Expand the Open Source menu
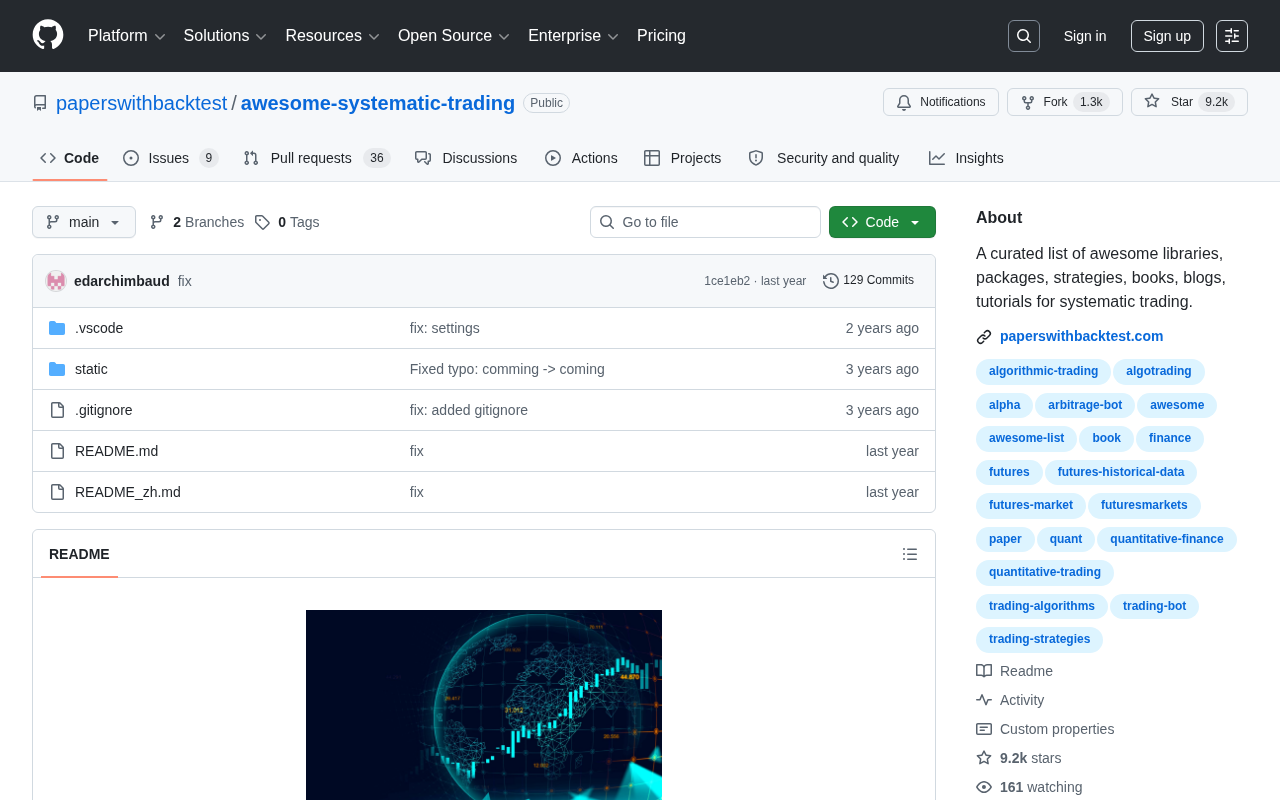This screenshot has width=1280, height=800. point(454,36)
